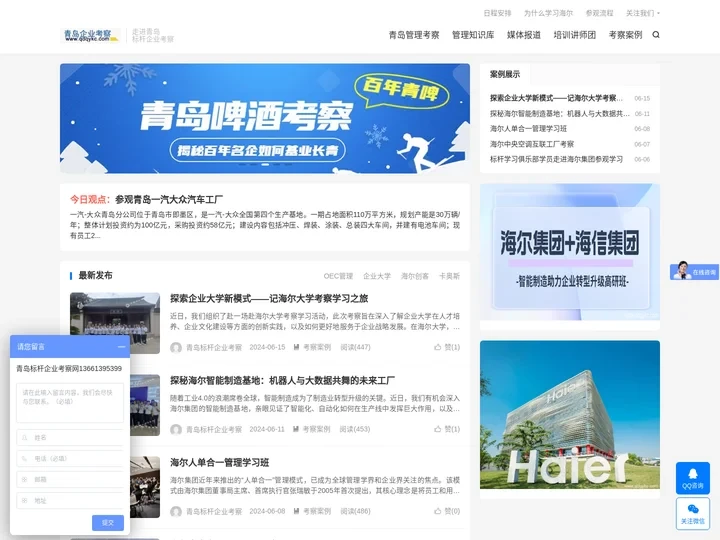Image resolution: width=720 pixels, height=540 pixels.
Task: Click the 青岛企业考察 site logo
Action: coord(91,35)
